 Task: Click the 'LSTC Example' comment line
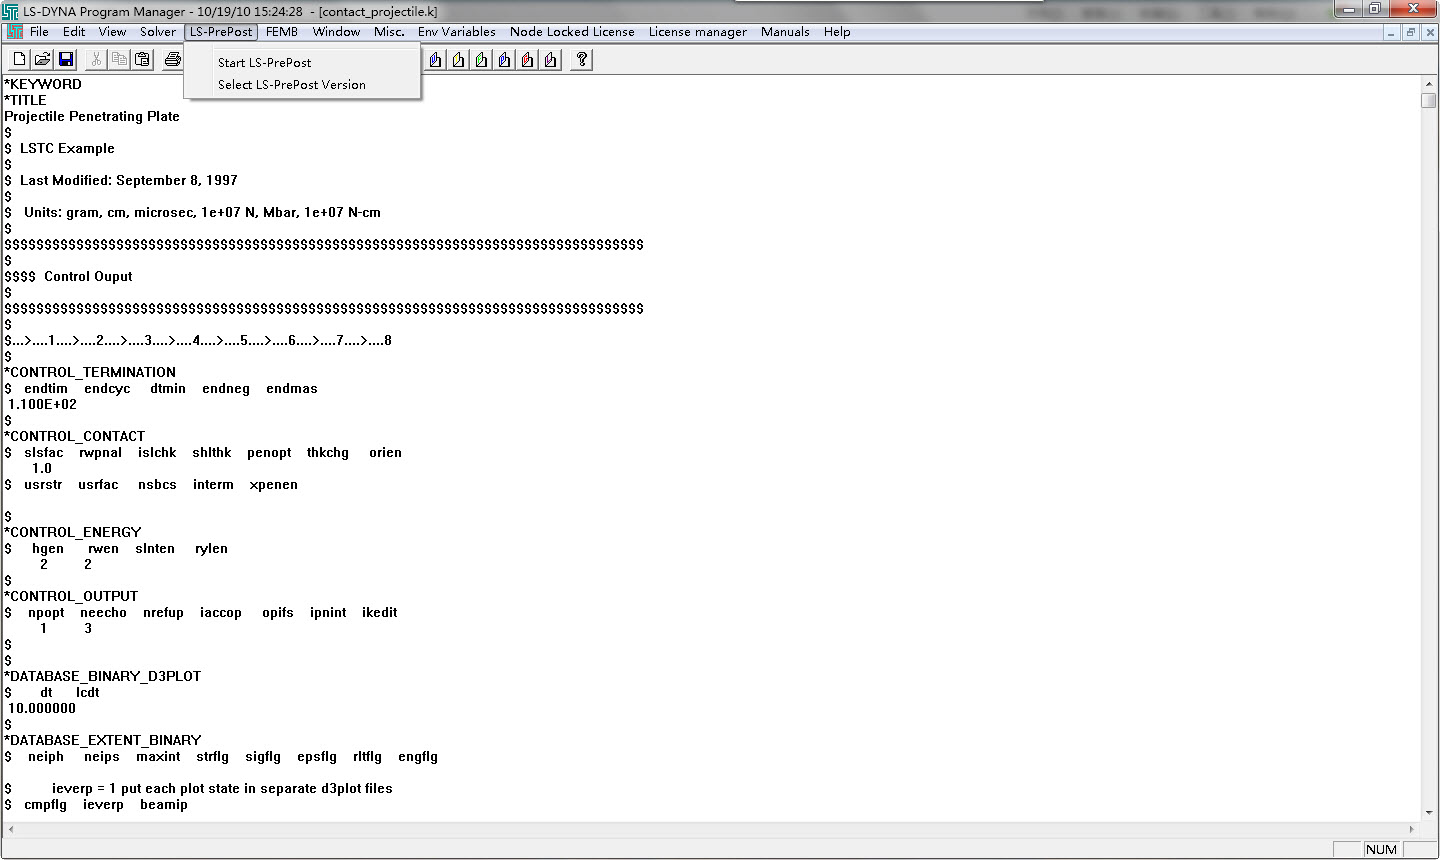click(x=59, y=148)
